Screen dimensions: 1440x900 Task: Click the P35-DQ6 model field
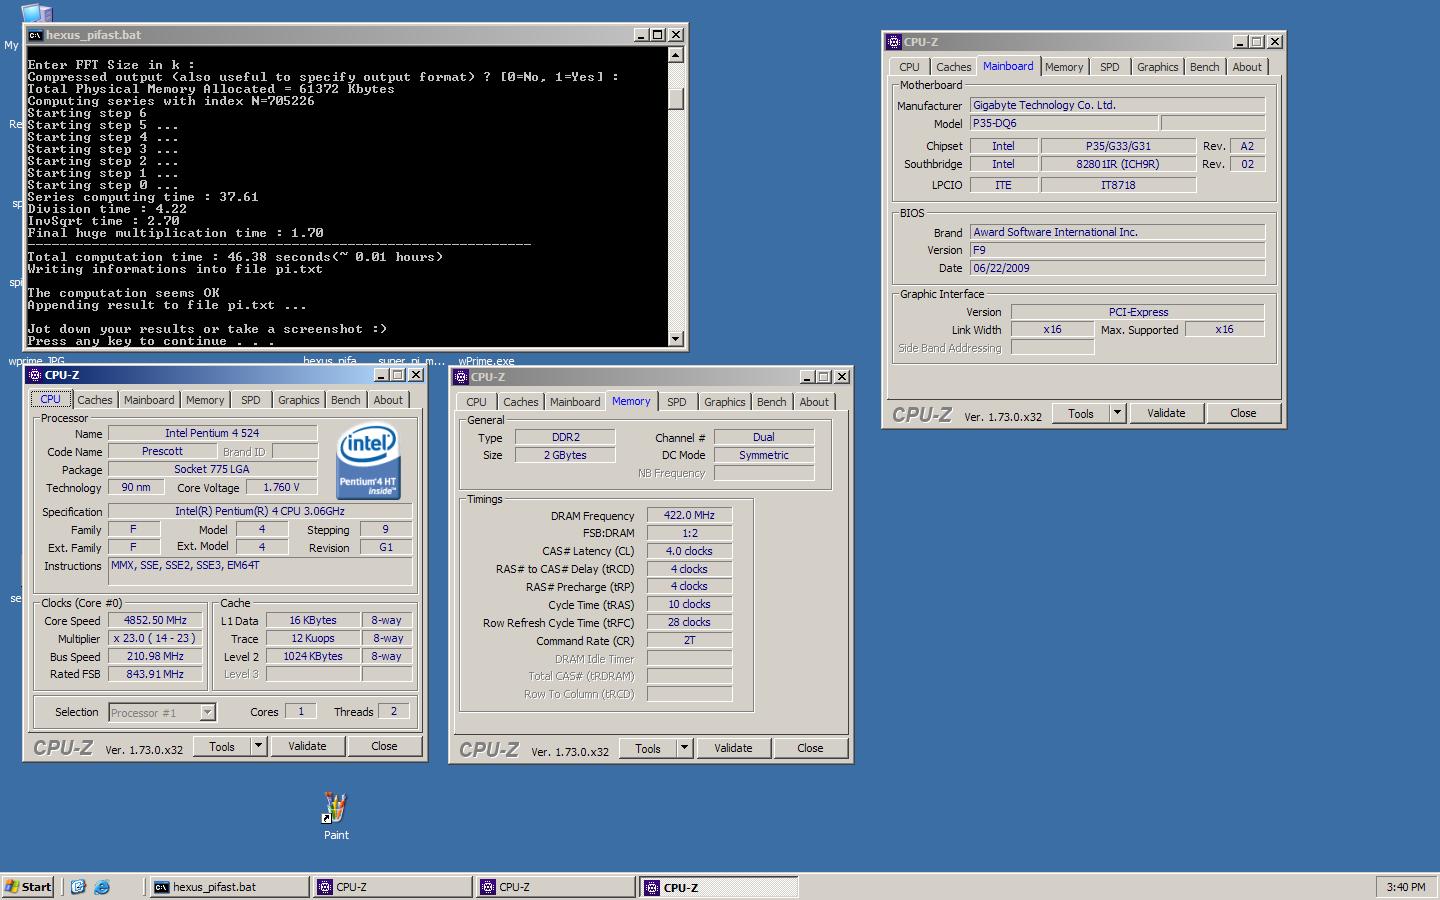1064,123
